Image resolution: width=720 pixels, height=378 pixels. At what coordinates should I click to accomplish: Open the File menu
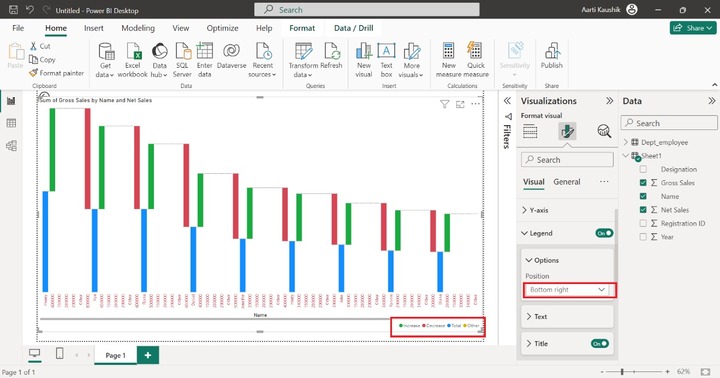(18, 28)
